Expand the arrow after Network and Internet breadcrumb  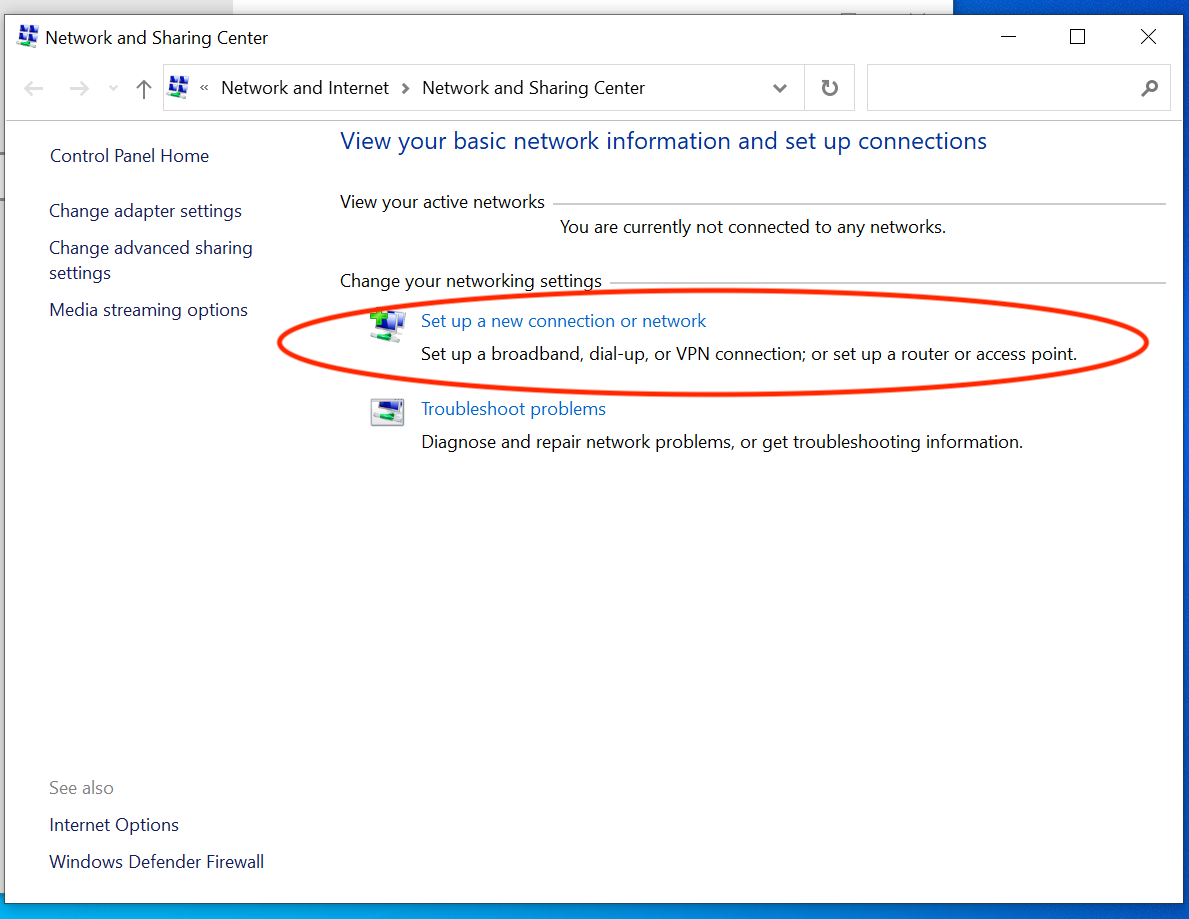pyautogui.click(x=406, y=88)
